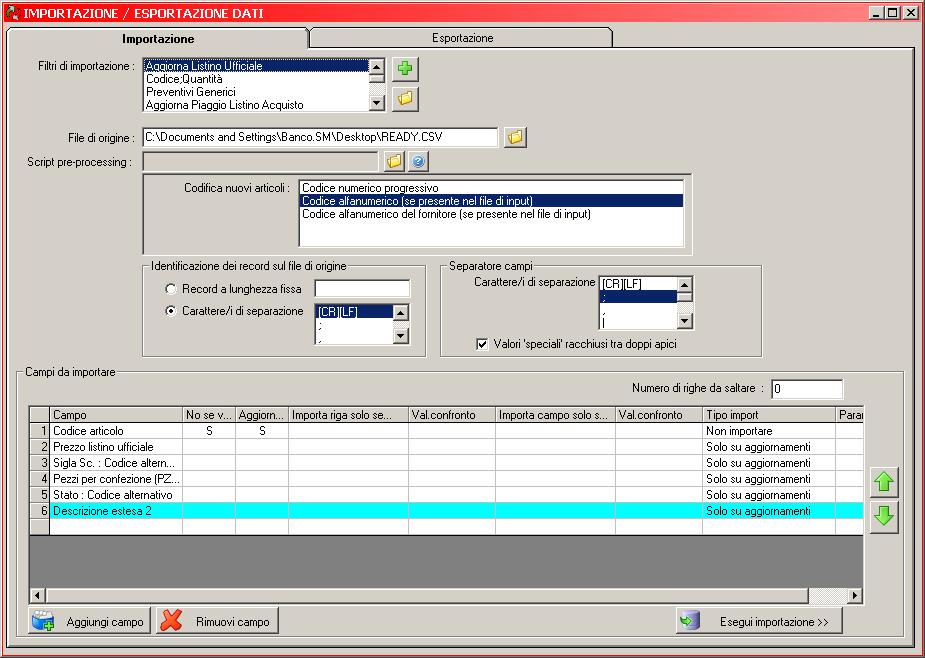Screen dimensions: 925x658
Task: Click row number 6 header cell
Action: coord(40,510)
